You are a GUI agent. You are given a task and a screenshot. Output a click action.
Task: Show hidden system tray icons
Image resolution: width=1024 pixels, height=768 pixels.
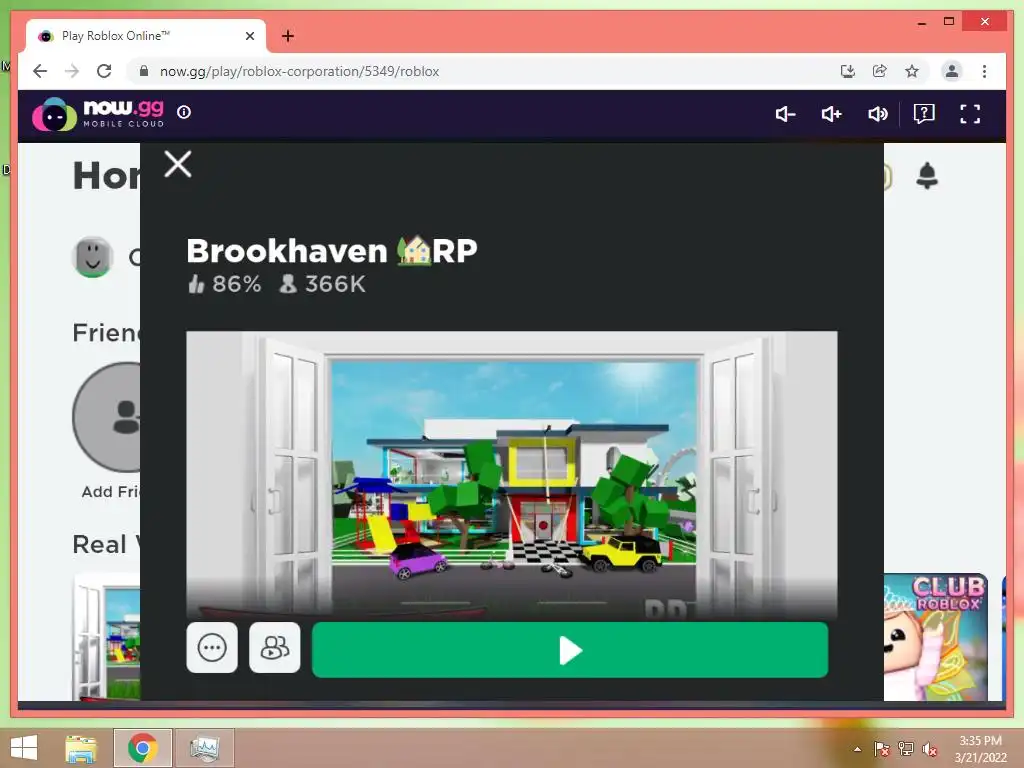click(x=857, y=749)
